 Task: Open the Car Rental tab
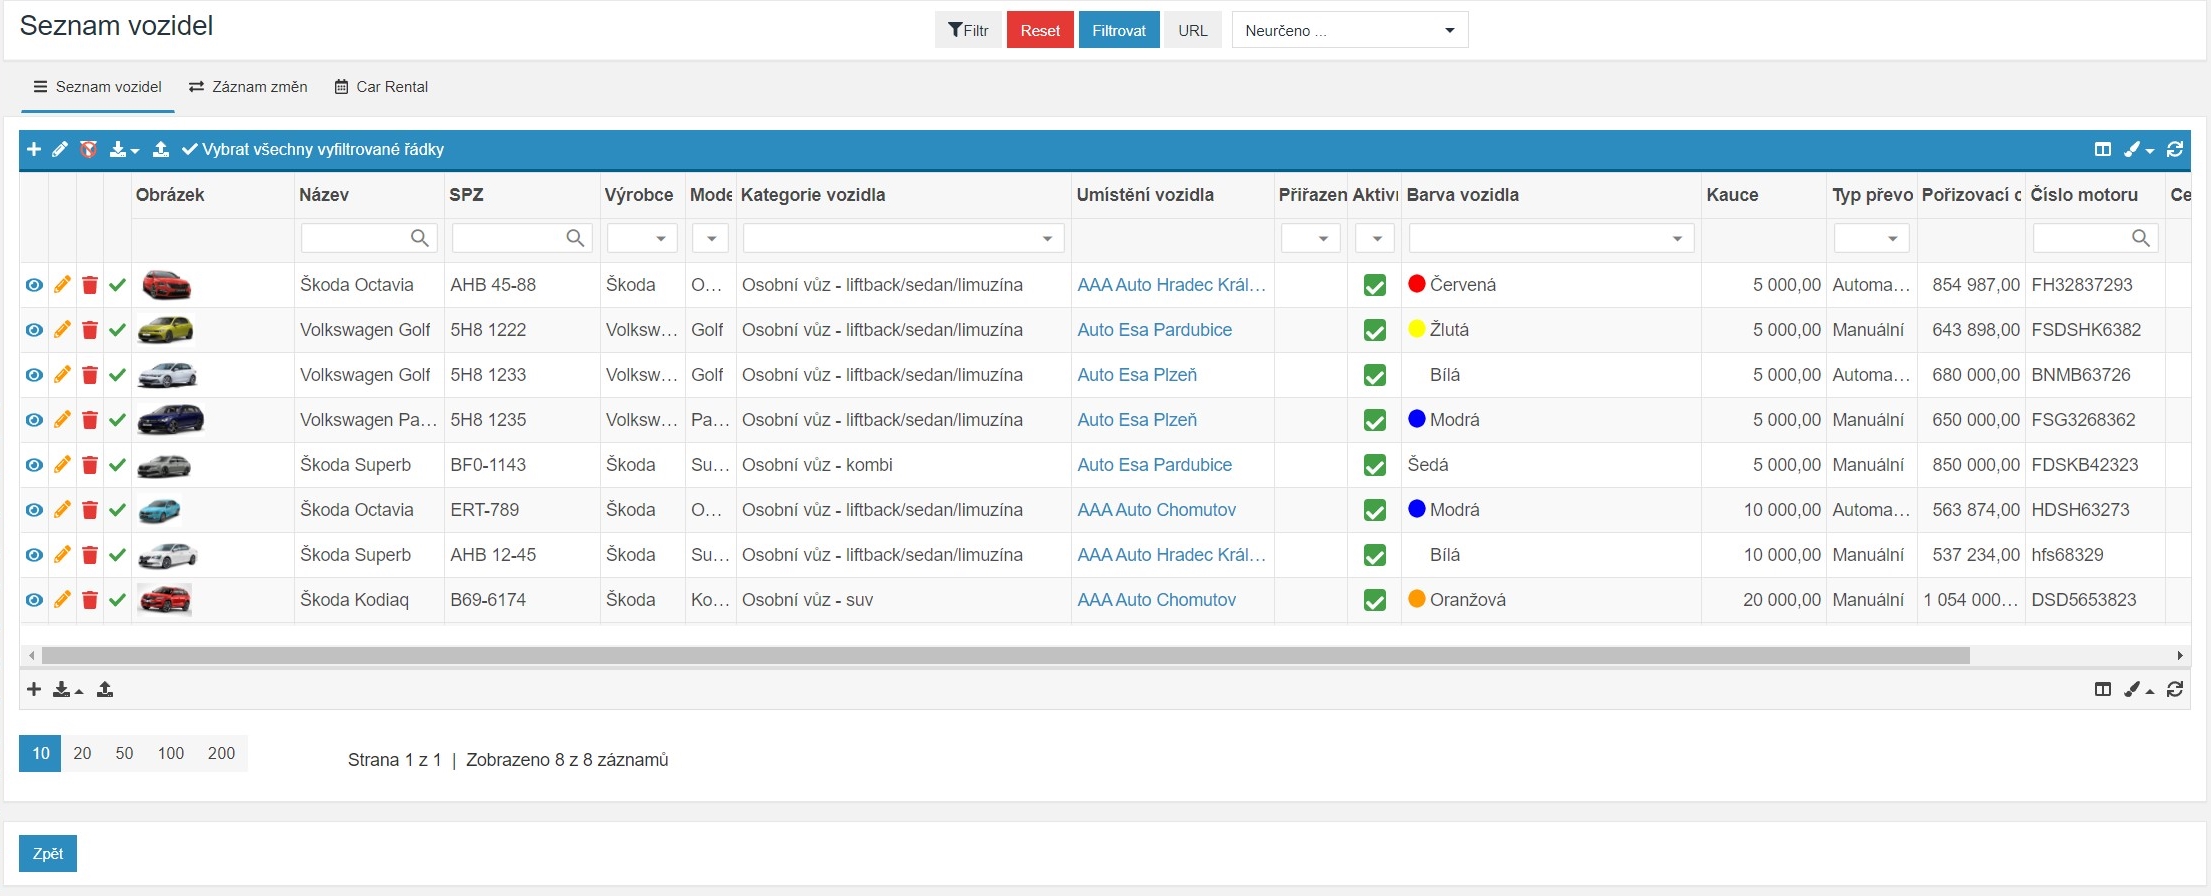[381, 87]
